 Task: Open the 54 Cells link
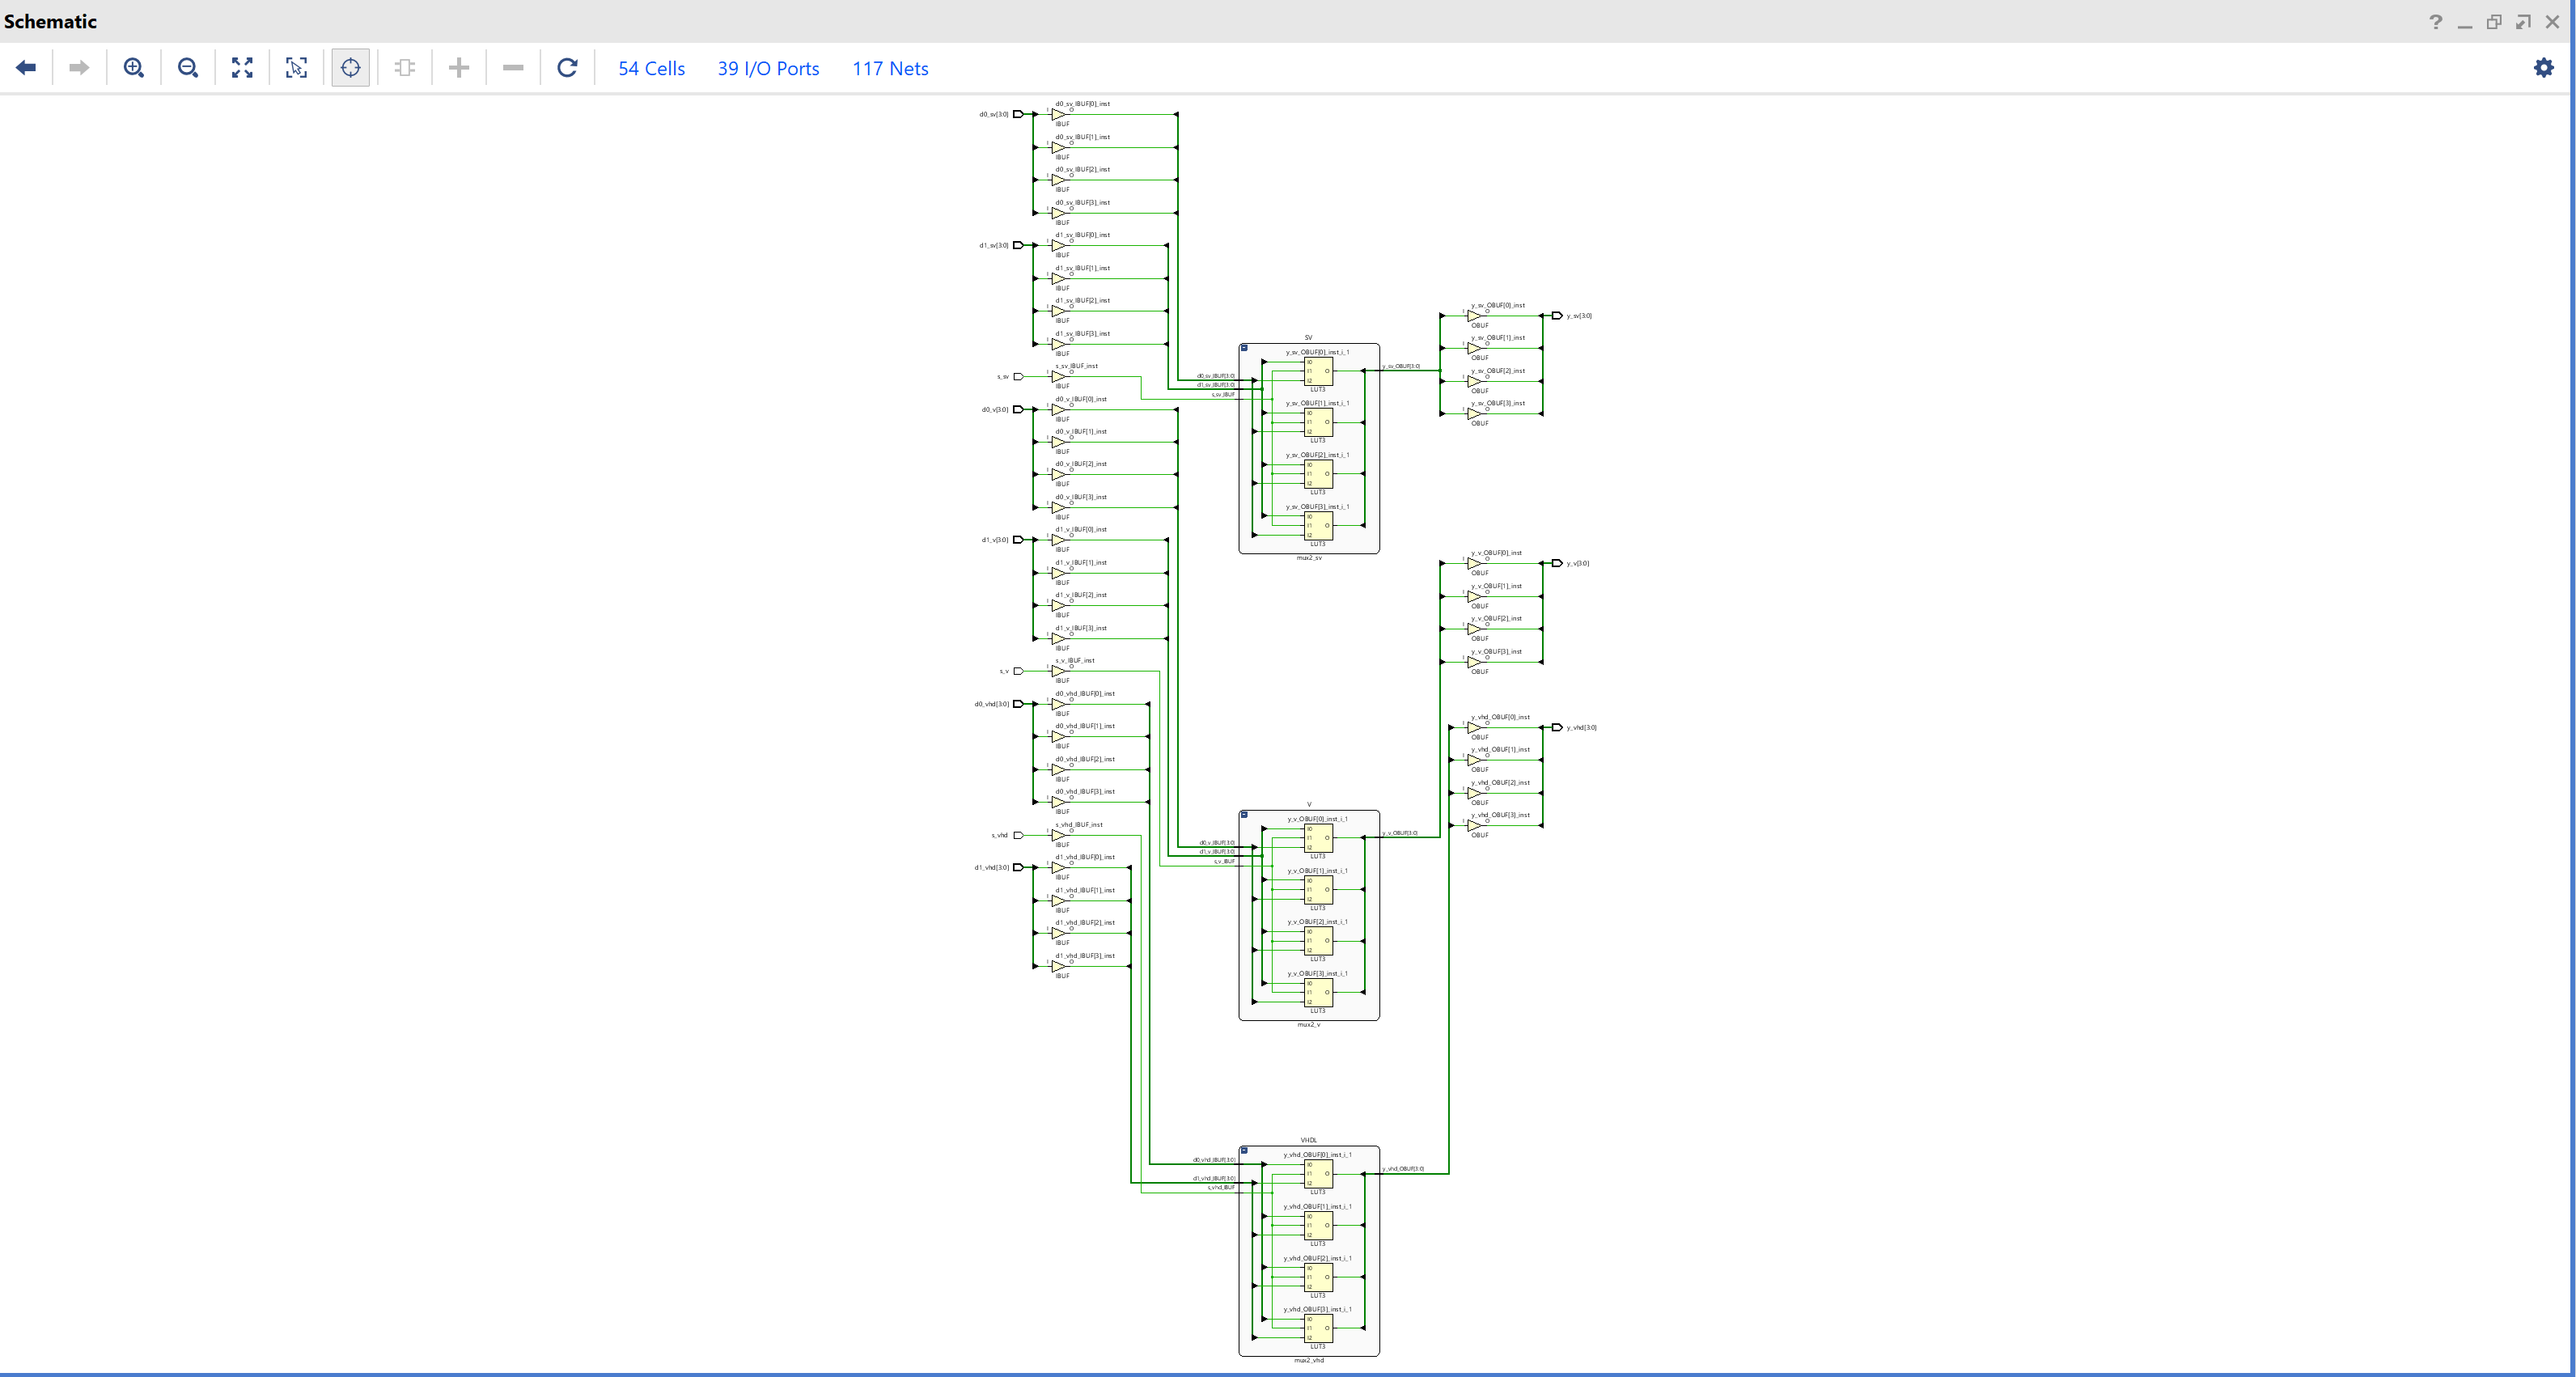point(651,69)
